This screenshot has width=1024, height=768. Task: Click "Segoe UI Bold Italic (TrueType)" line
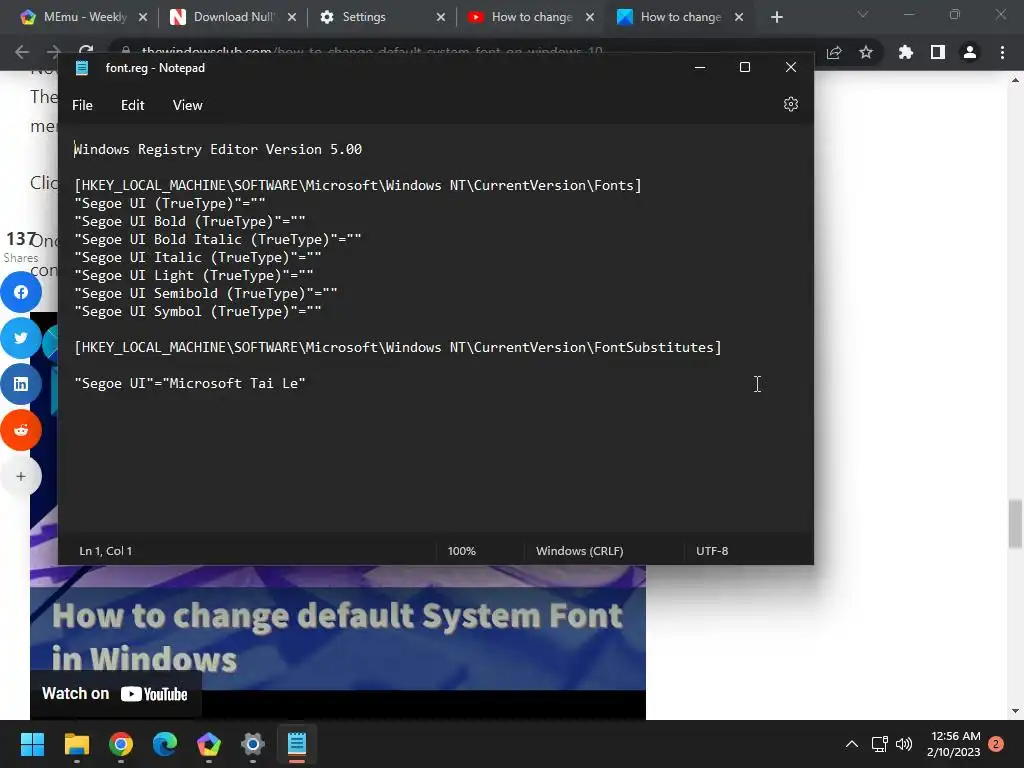click(217, 240)
